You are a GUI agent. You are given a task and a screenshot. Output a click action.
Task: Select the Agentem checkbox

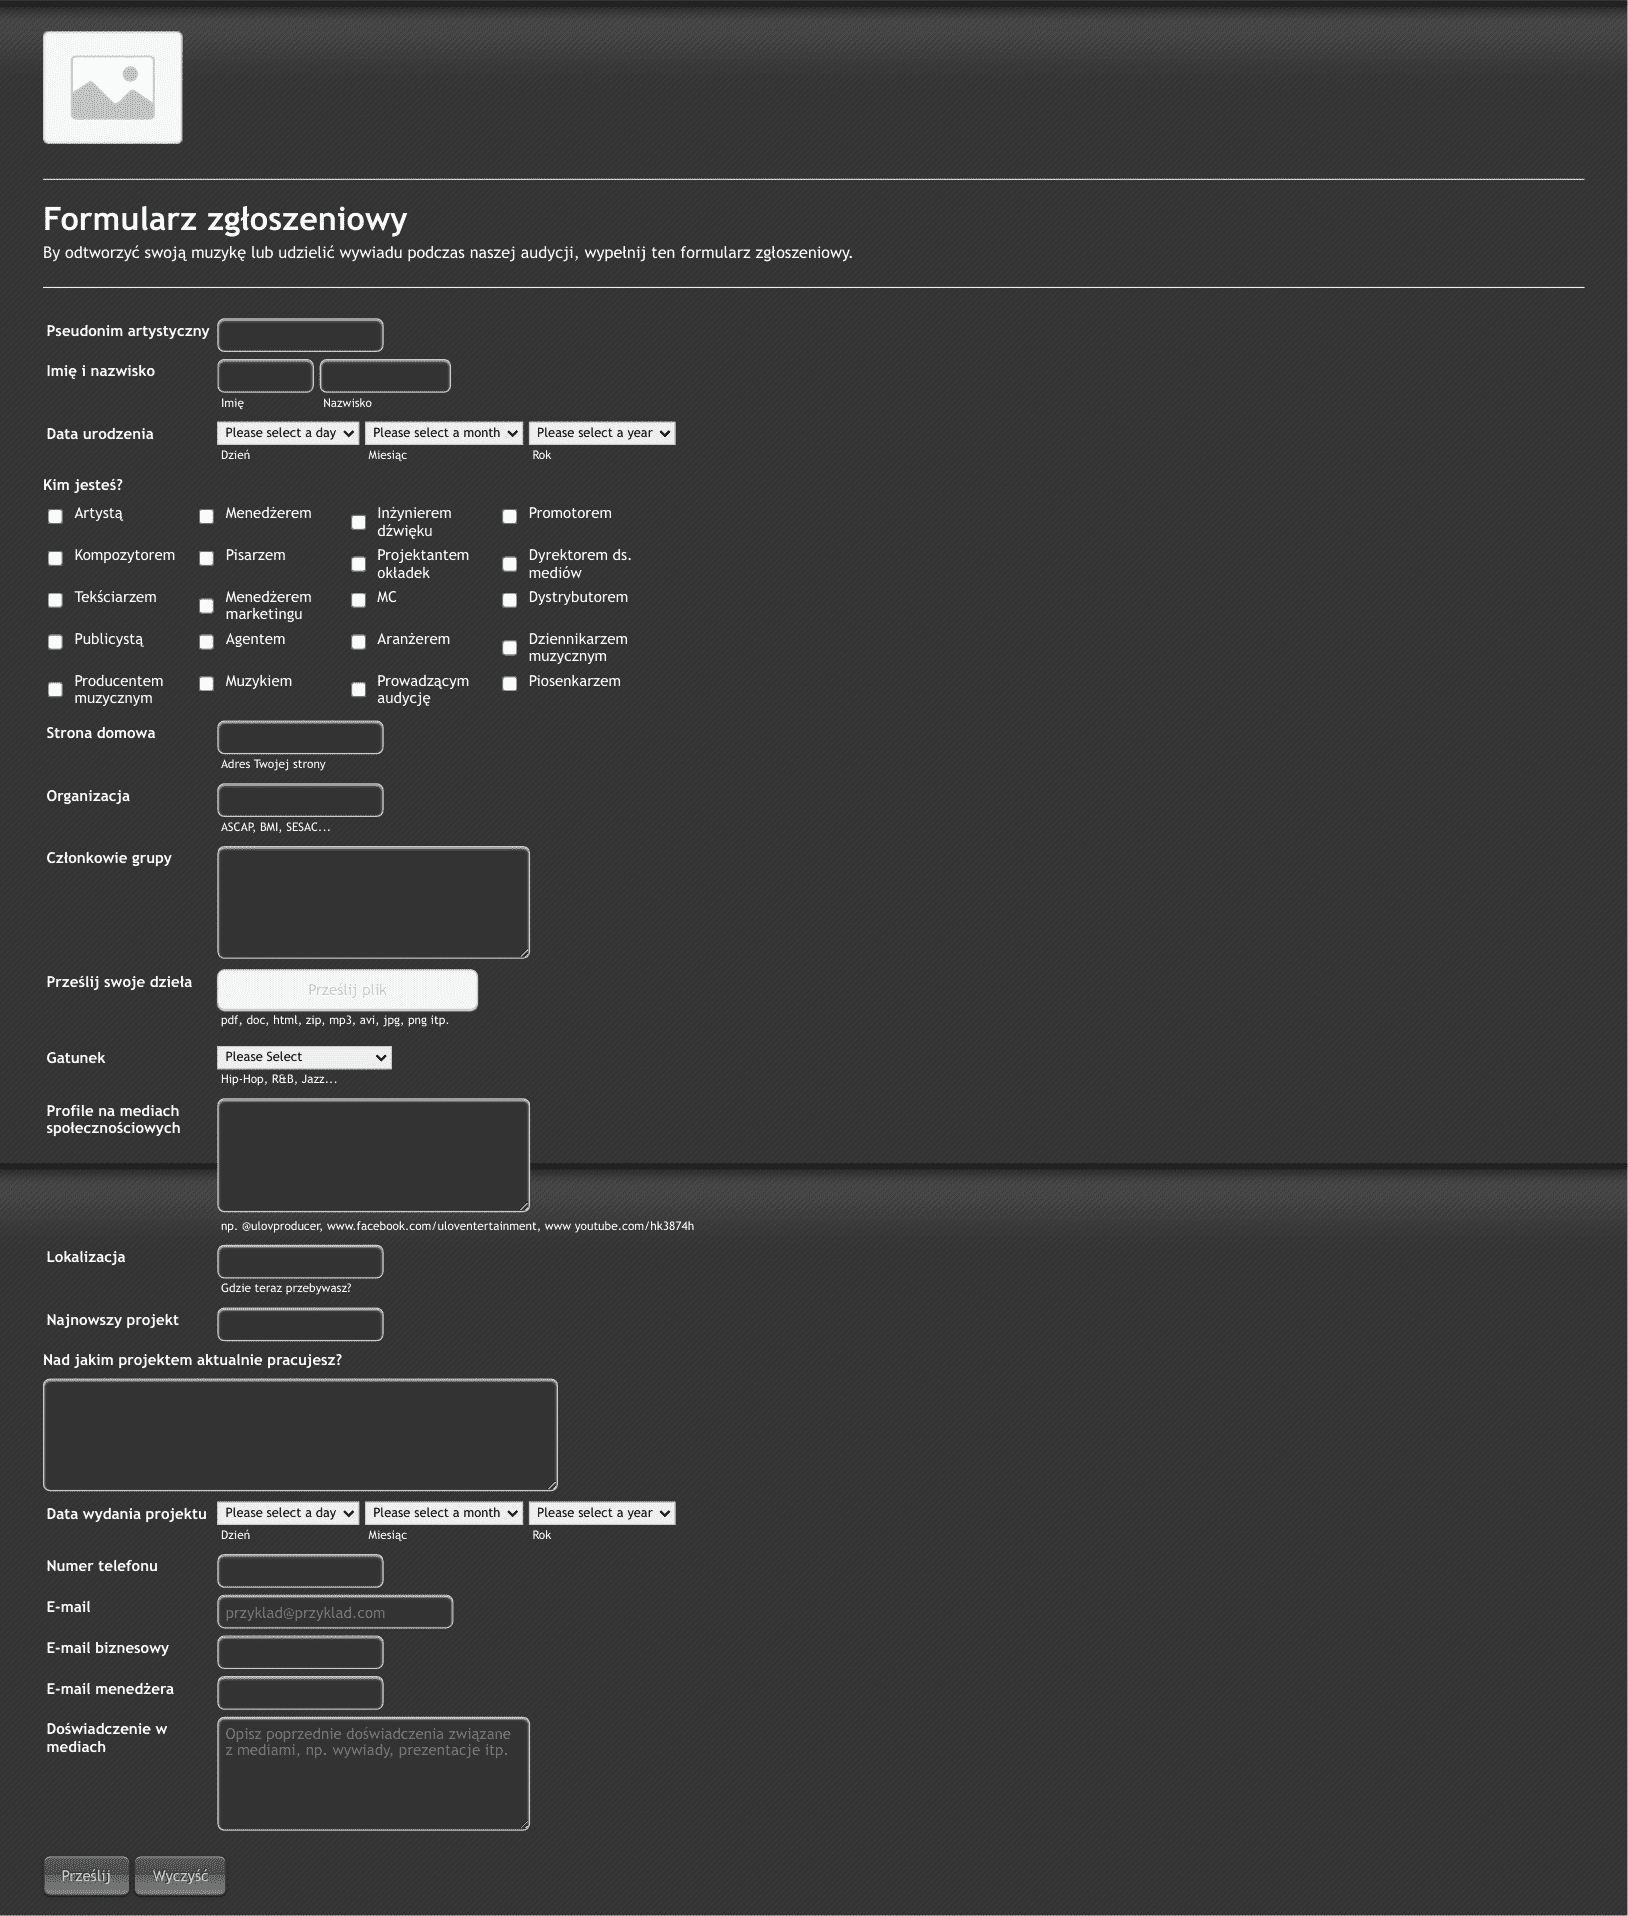(x=206, y=642)
